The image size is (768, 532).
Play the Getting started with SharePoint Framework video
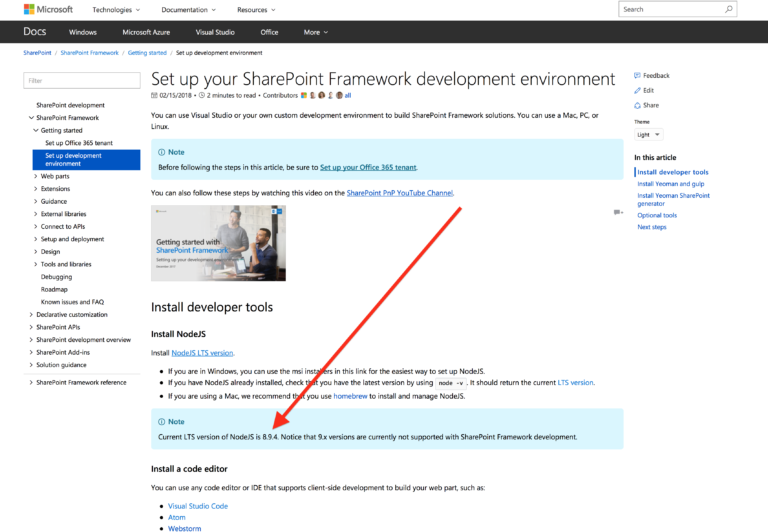[x=218, y=243]
